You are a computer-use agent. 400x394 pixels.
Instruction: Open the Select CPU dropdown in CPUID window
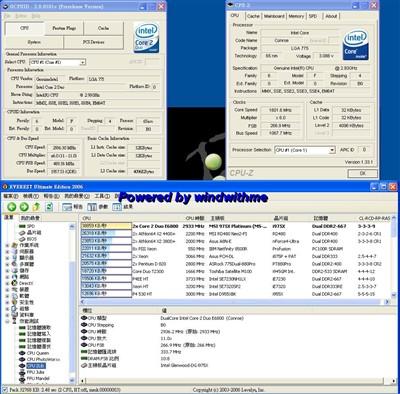83,62
